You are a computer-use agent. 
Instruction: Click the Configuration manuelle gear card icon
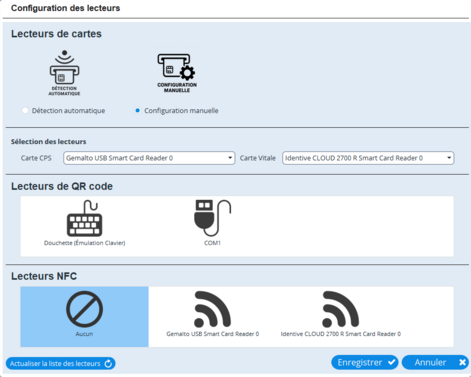tap(177, 73)
